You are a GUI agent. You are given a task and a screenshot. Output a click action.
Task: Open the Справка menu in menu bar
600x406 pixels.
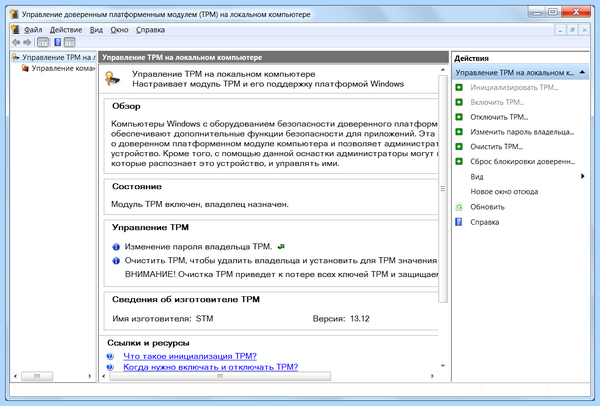point(150,30)
